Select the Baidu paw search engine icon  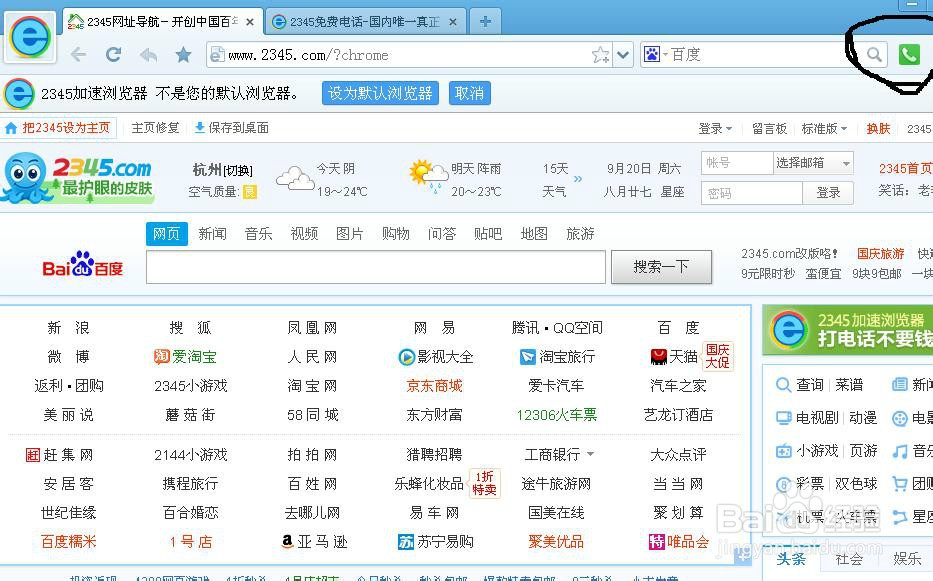point(652,54)
